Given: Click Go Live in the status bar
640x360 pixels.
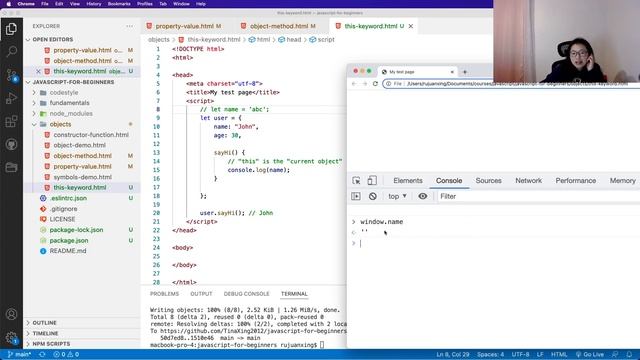Looking at the screenshot, I should tap(590, 354).
